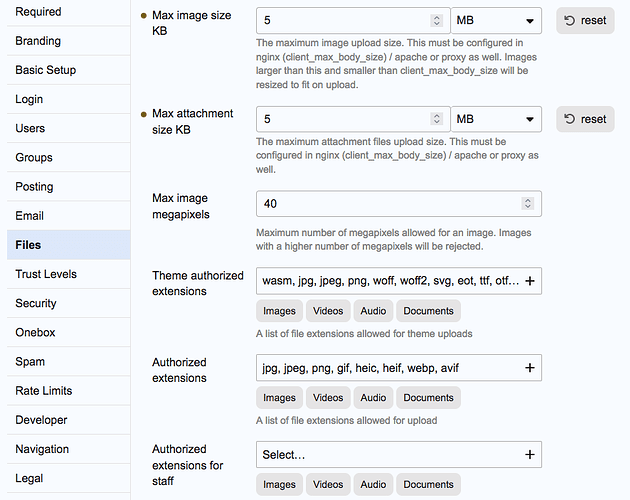This screenshot has height=500, width=630.
Task: Open Max image size unit MB dropdown
Action: (496, 20)
